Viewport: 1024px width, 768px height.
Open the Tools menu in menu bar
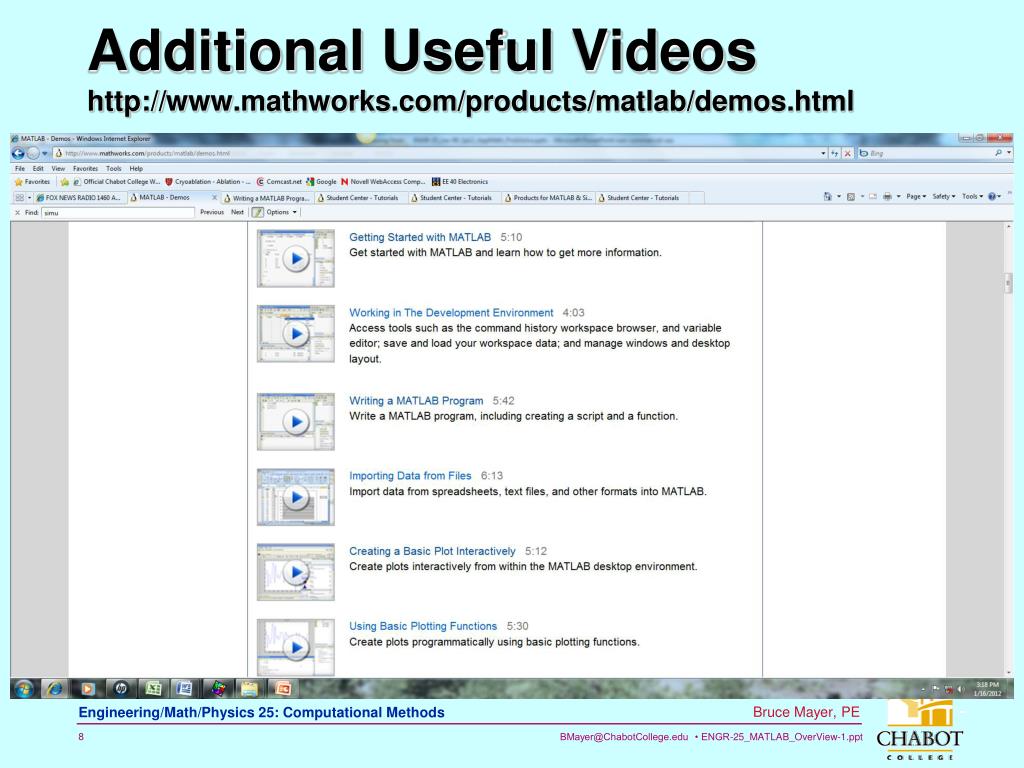click(x=114, y=168)
